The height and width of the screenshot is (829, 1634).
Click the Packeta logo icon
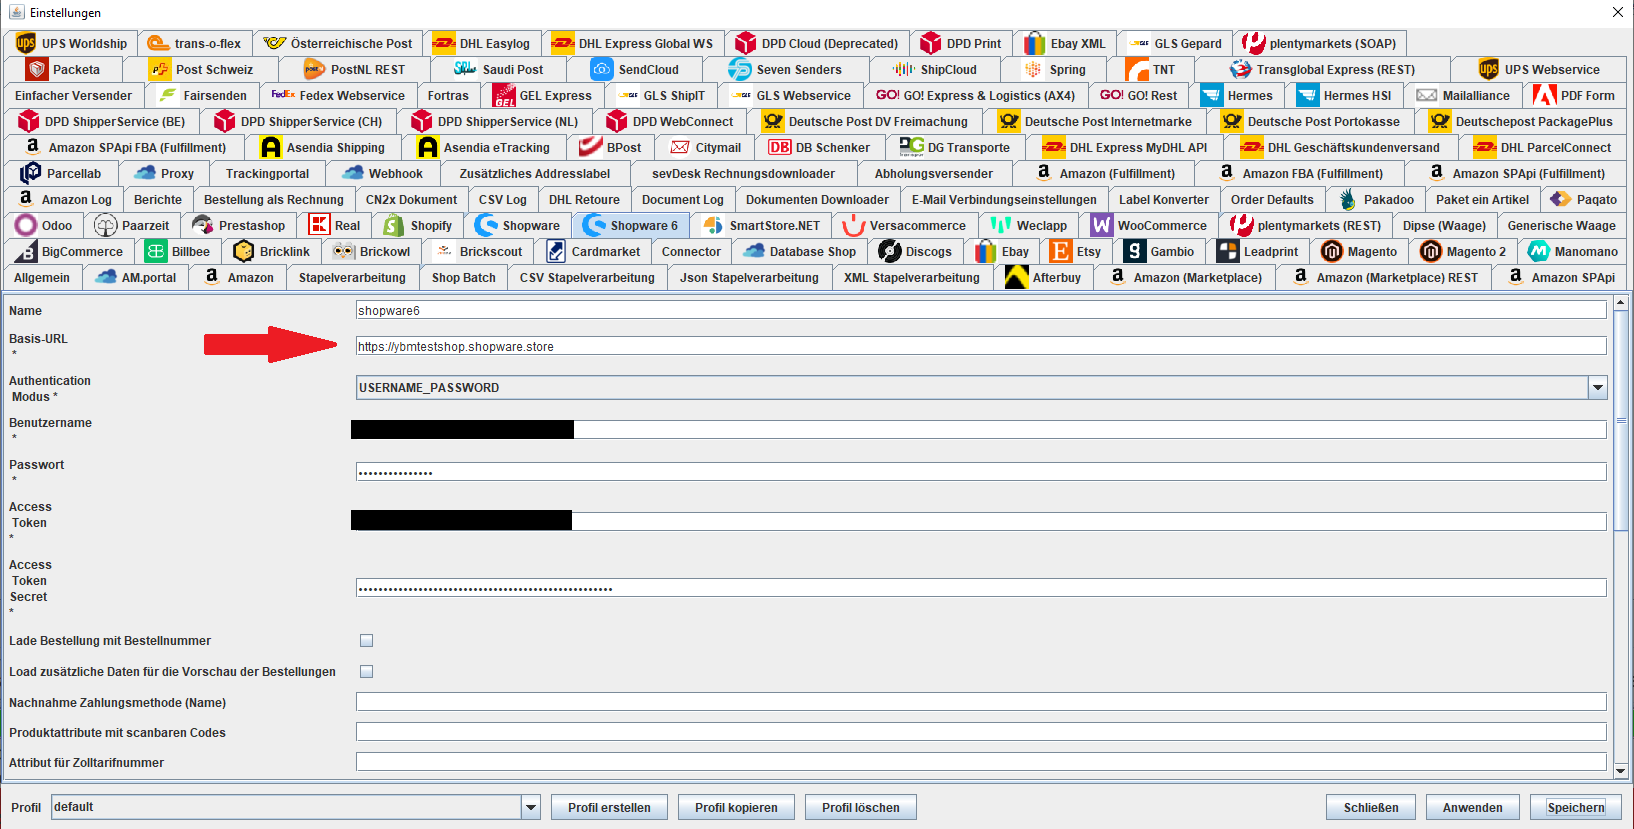37,69
